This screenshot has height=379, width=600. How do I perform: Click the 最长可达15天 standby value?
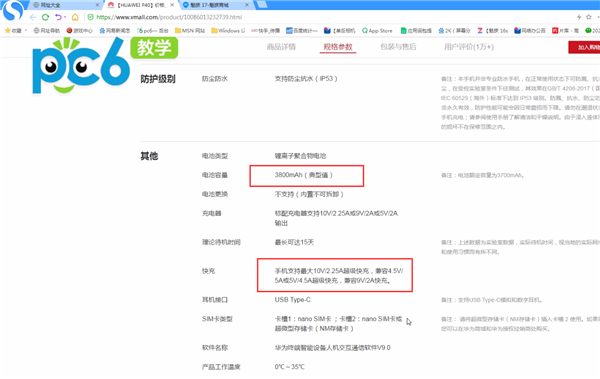[294, 242]
